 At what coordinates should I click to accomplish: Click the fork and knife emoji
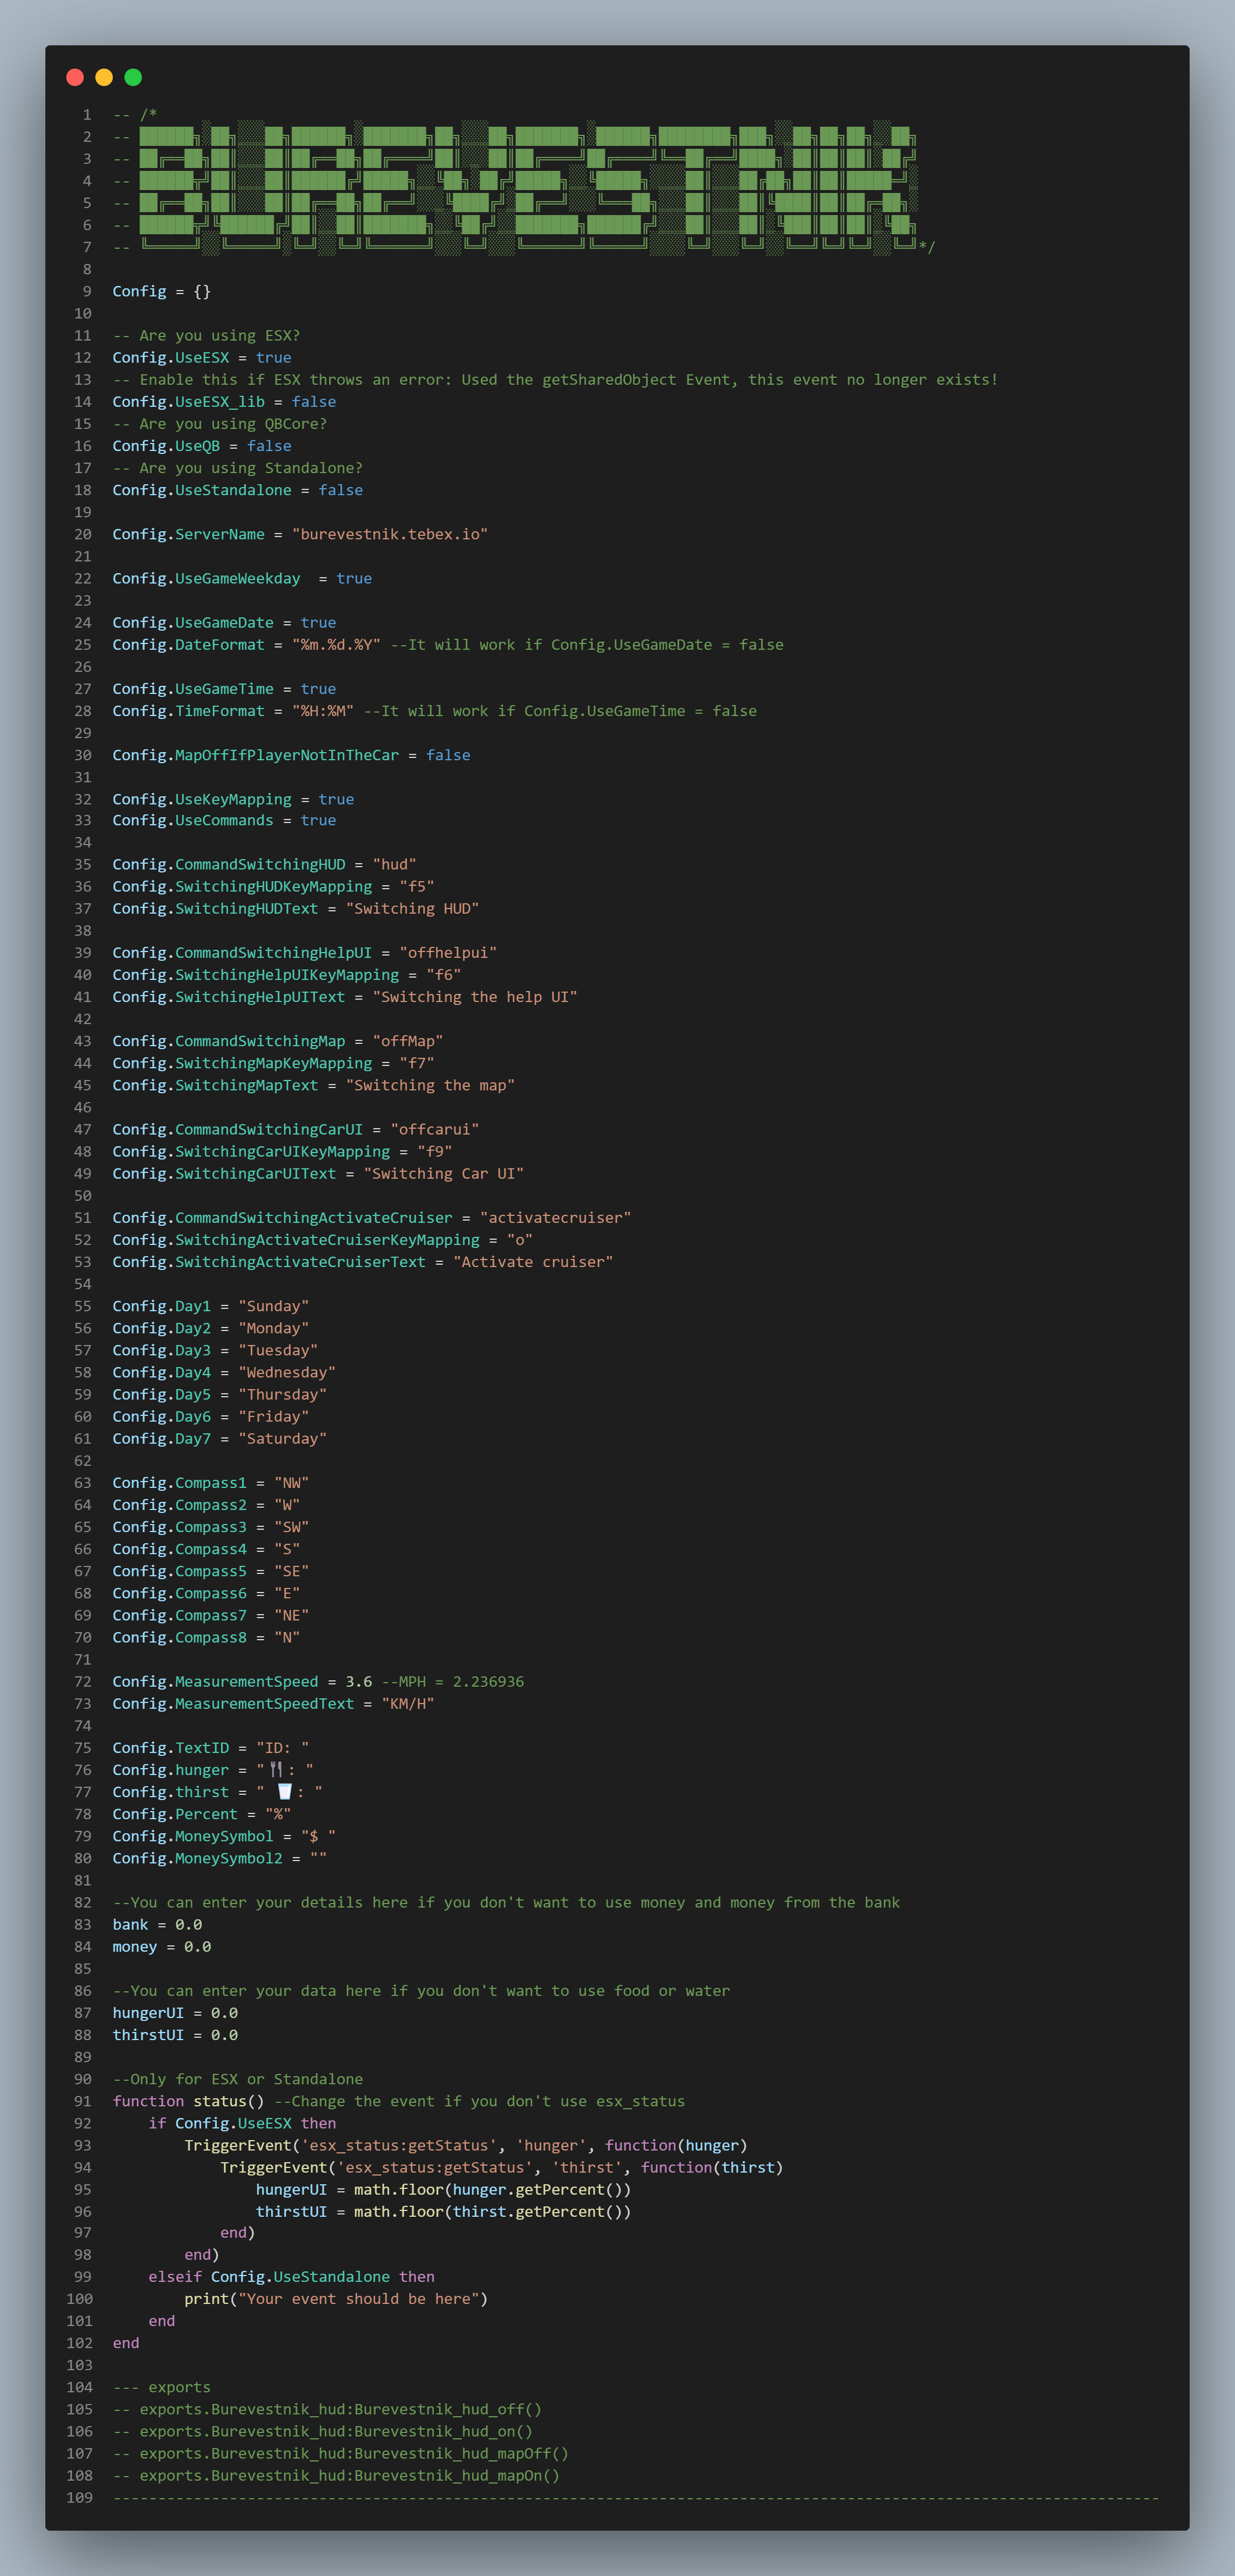276,1770
